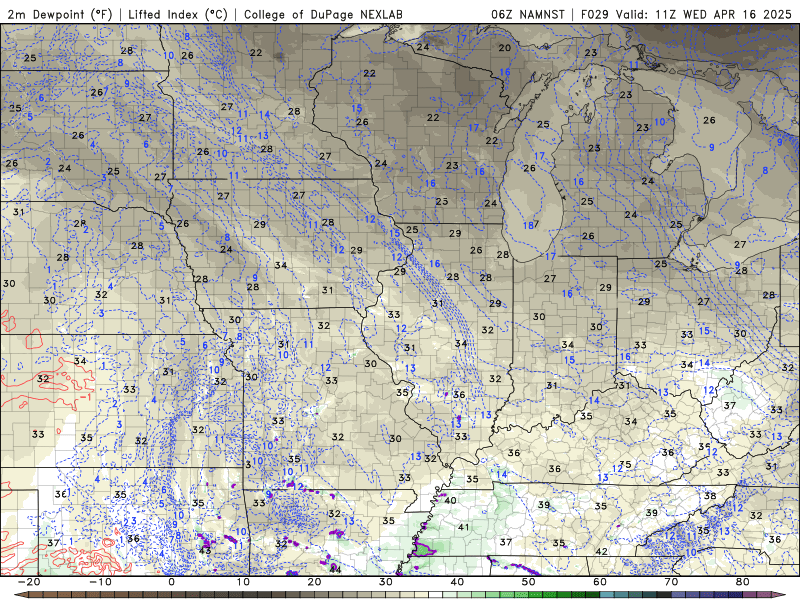
Task: Click the '80' label on the color scale
Action: click(x=743, y=582)
